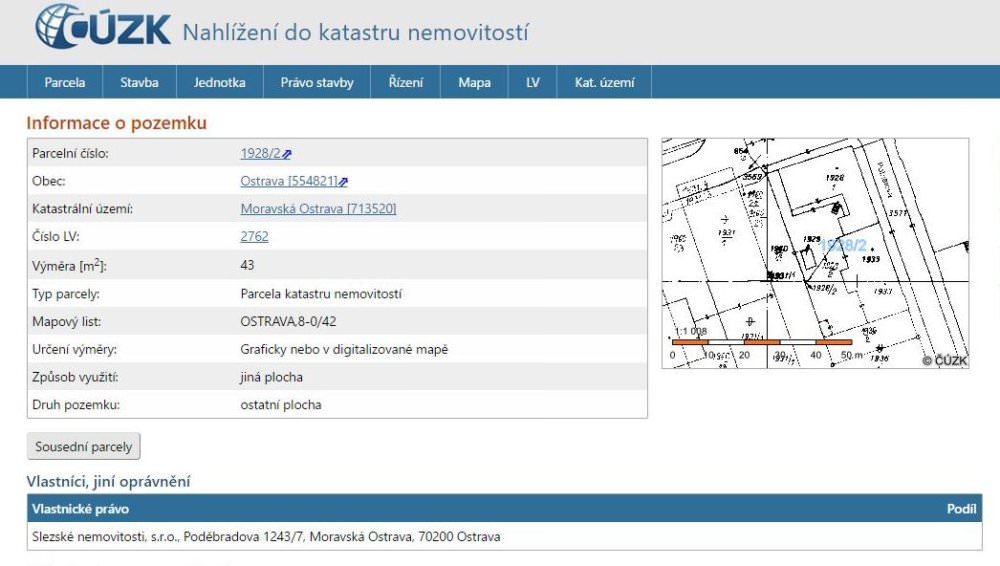Screen dimensions: 1000x566
Task: Click external link icon next to Ostrava
Action: coord(343,182)
